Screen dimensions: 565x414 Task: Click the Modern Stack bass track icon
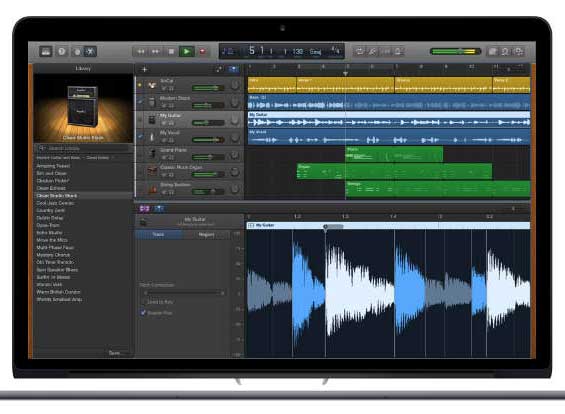[152, 102]
